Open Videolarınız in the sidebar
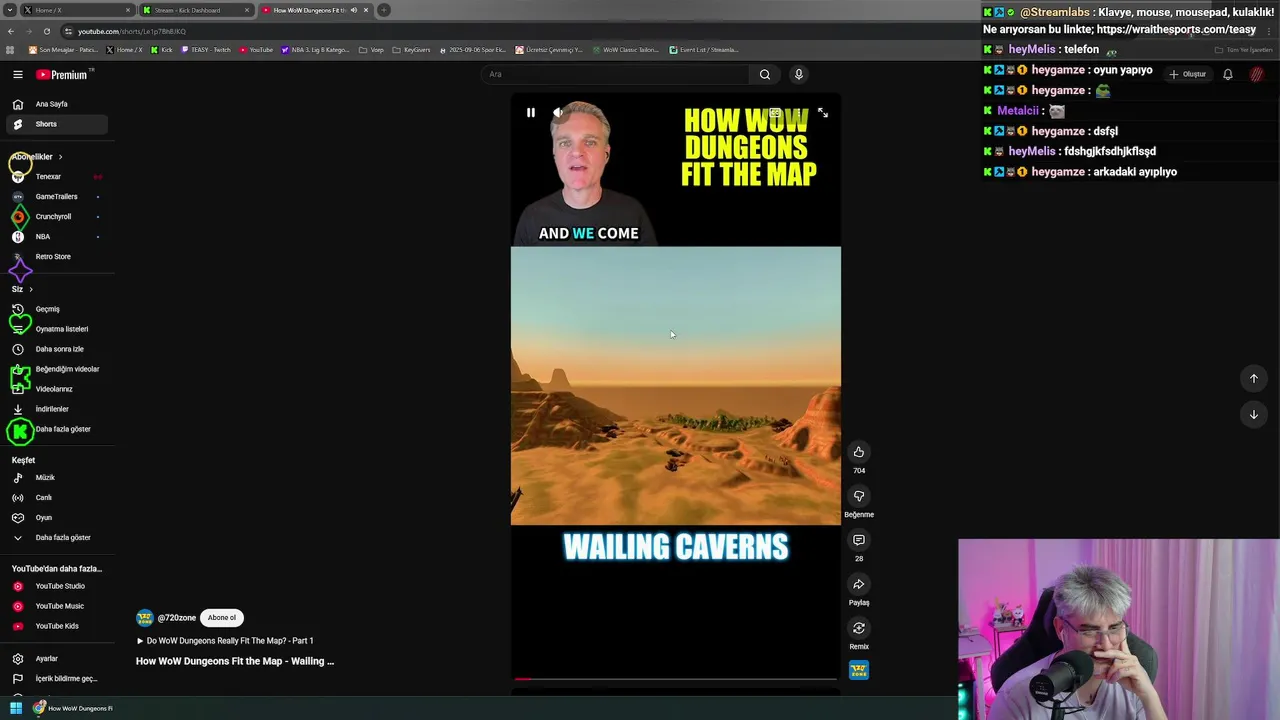Viewport: 1280px width, 720px height. pos(56,389)
